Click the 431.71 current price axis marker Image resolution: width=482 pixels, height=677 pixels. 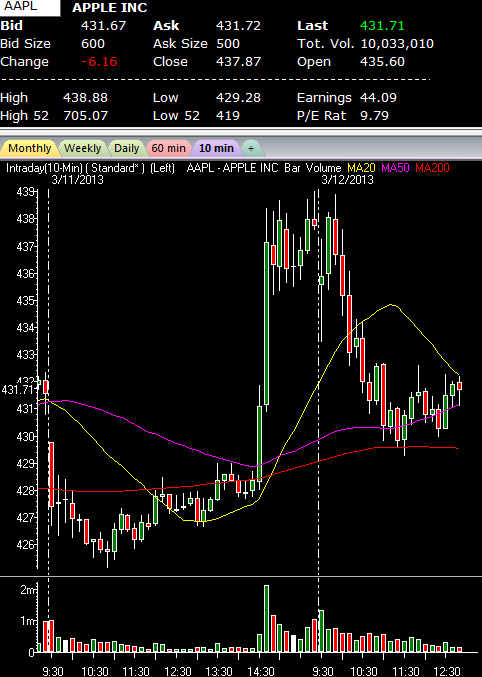coord(17,390)
